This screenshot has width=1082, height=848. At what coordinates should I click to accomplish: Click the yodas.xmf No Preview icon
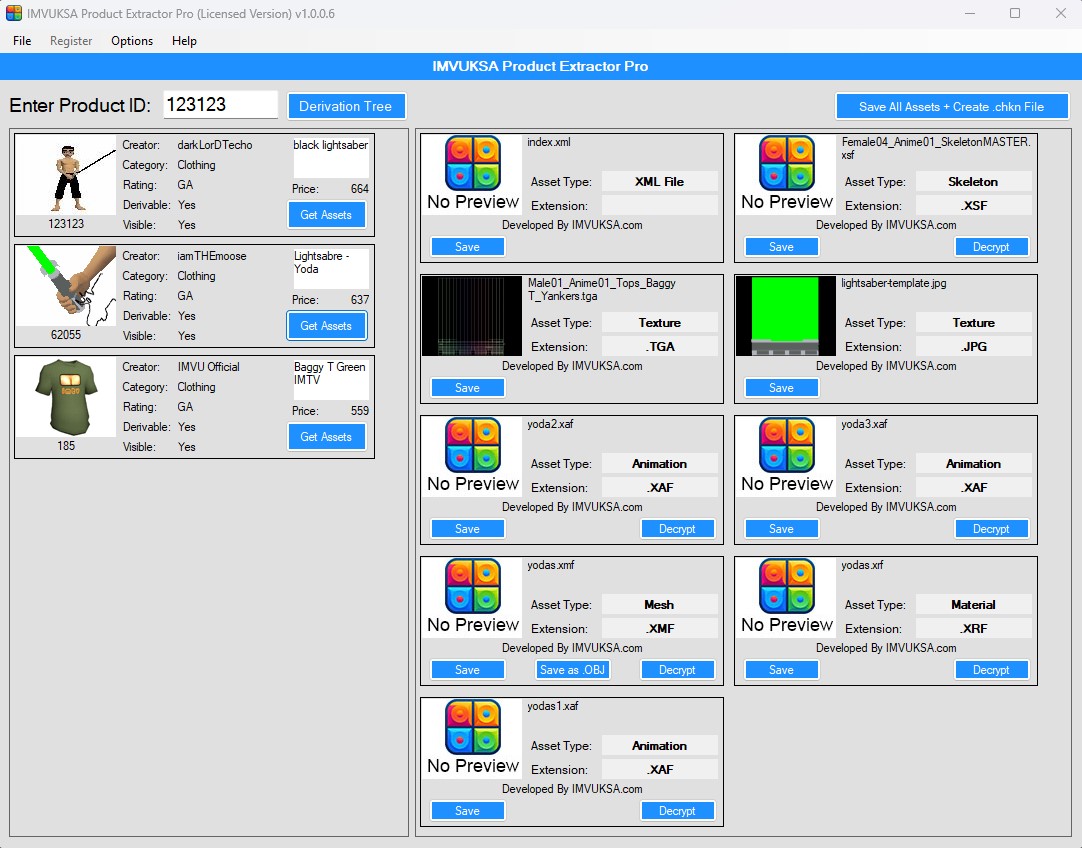473,597
